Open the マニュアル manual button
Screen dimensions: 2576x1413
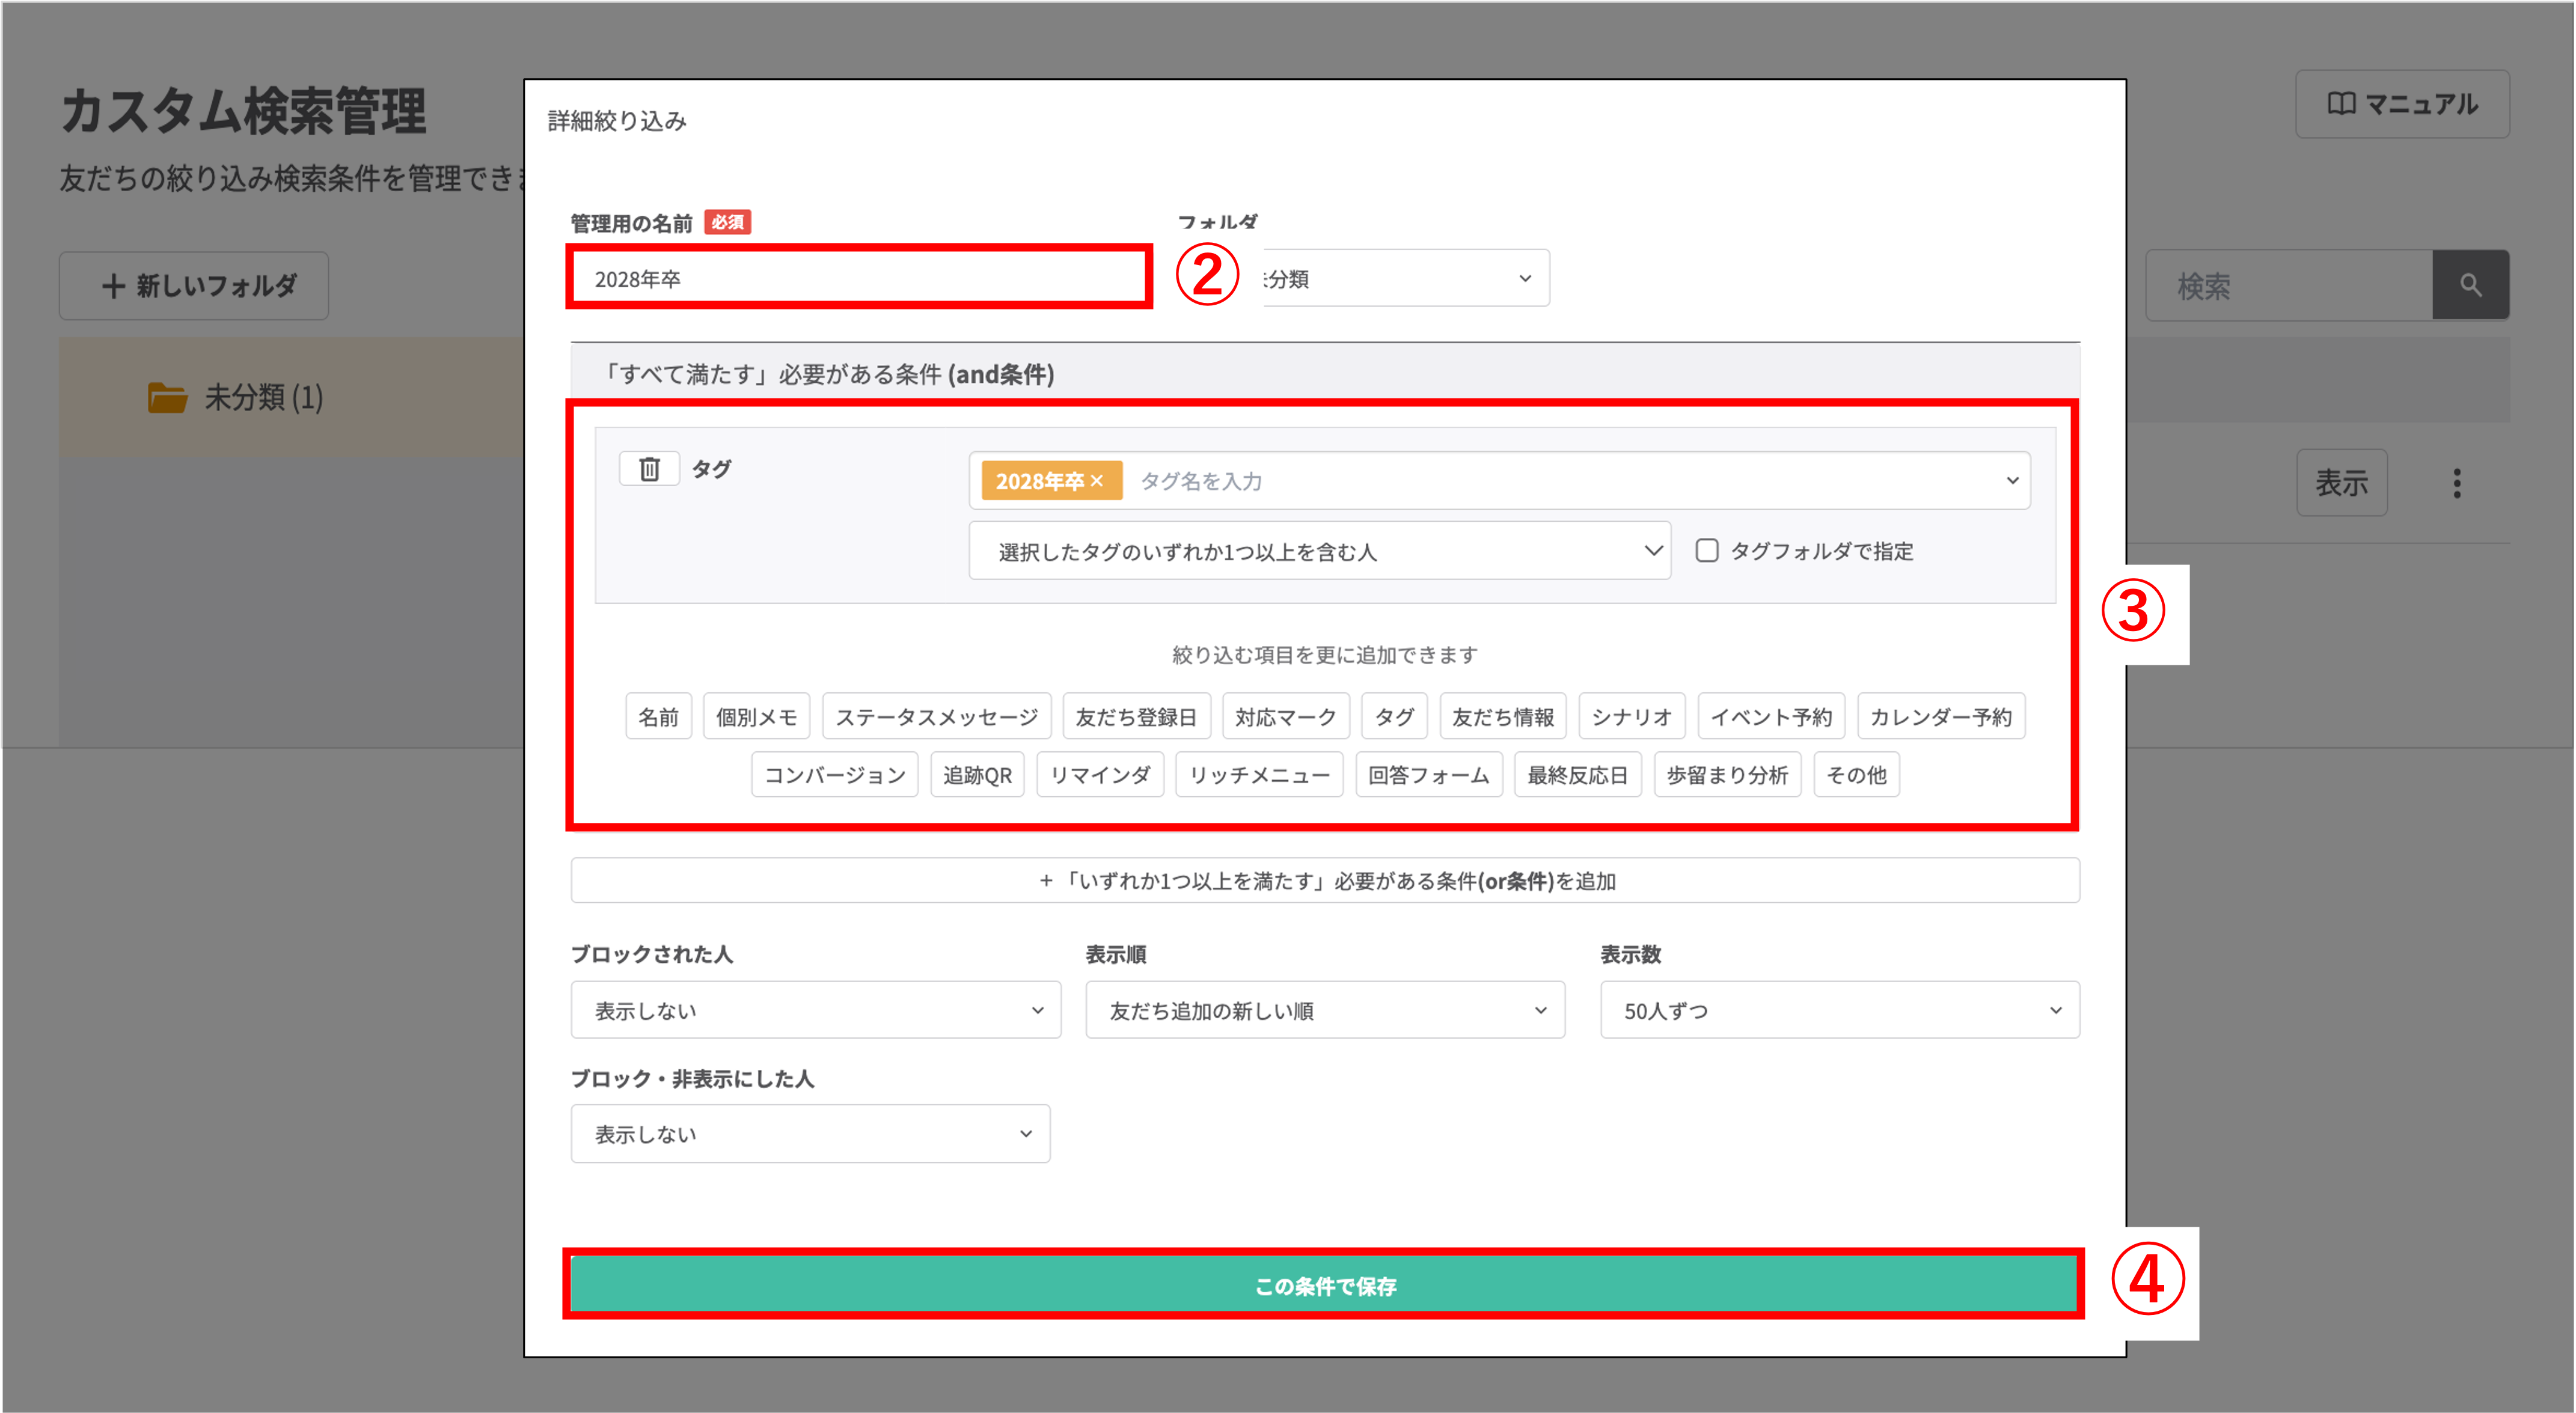[x=2402, y=104]
